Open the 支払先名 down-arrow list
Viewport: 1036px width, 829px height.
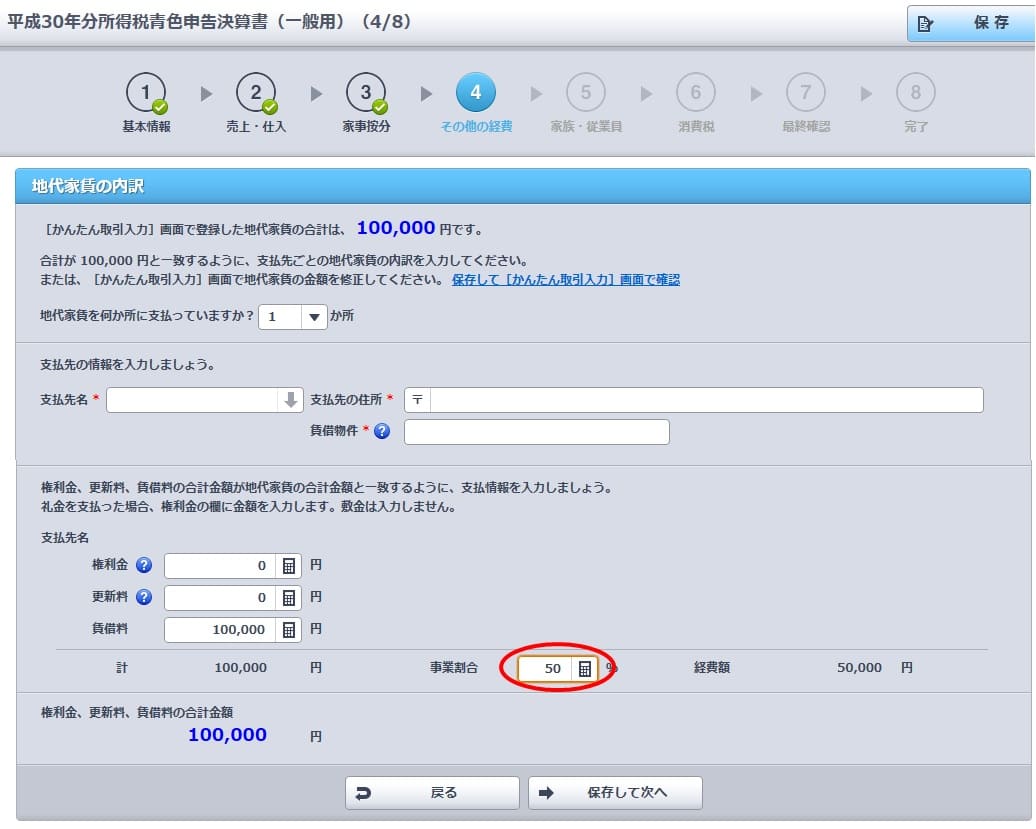[290, 400]
